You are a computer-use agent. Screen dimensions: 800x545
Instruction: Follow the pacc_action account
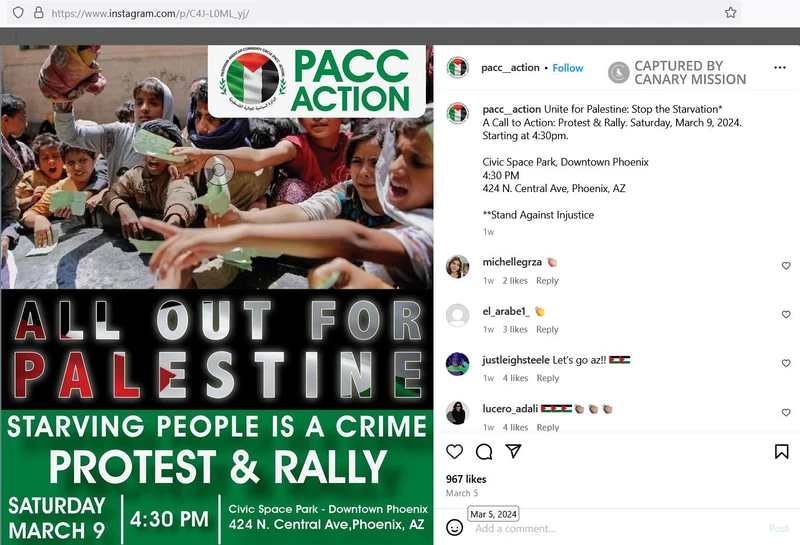coord(567,68)
